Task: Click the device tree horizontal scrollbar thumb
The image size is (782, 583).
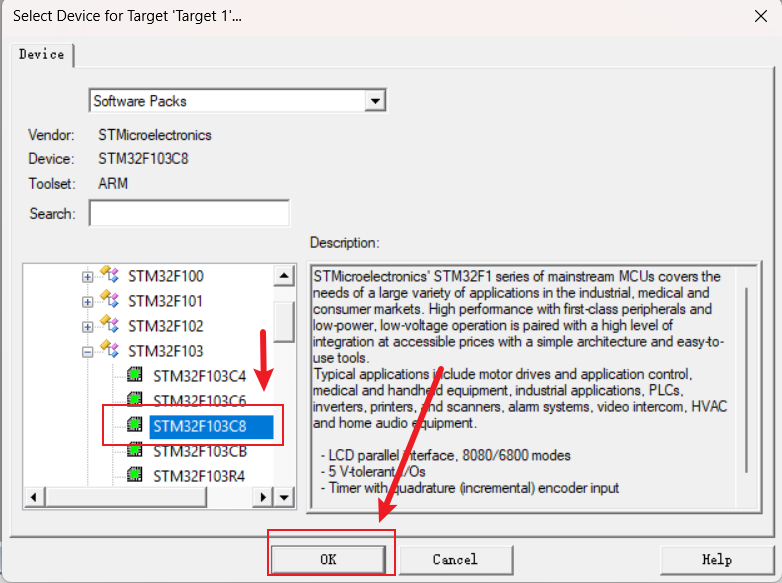Action: [x=126, y=497]
